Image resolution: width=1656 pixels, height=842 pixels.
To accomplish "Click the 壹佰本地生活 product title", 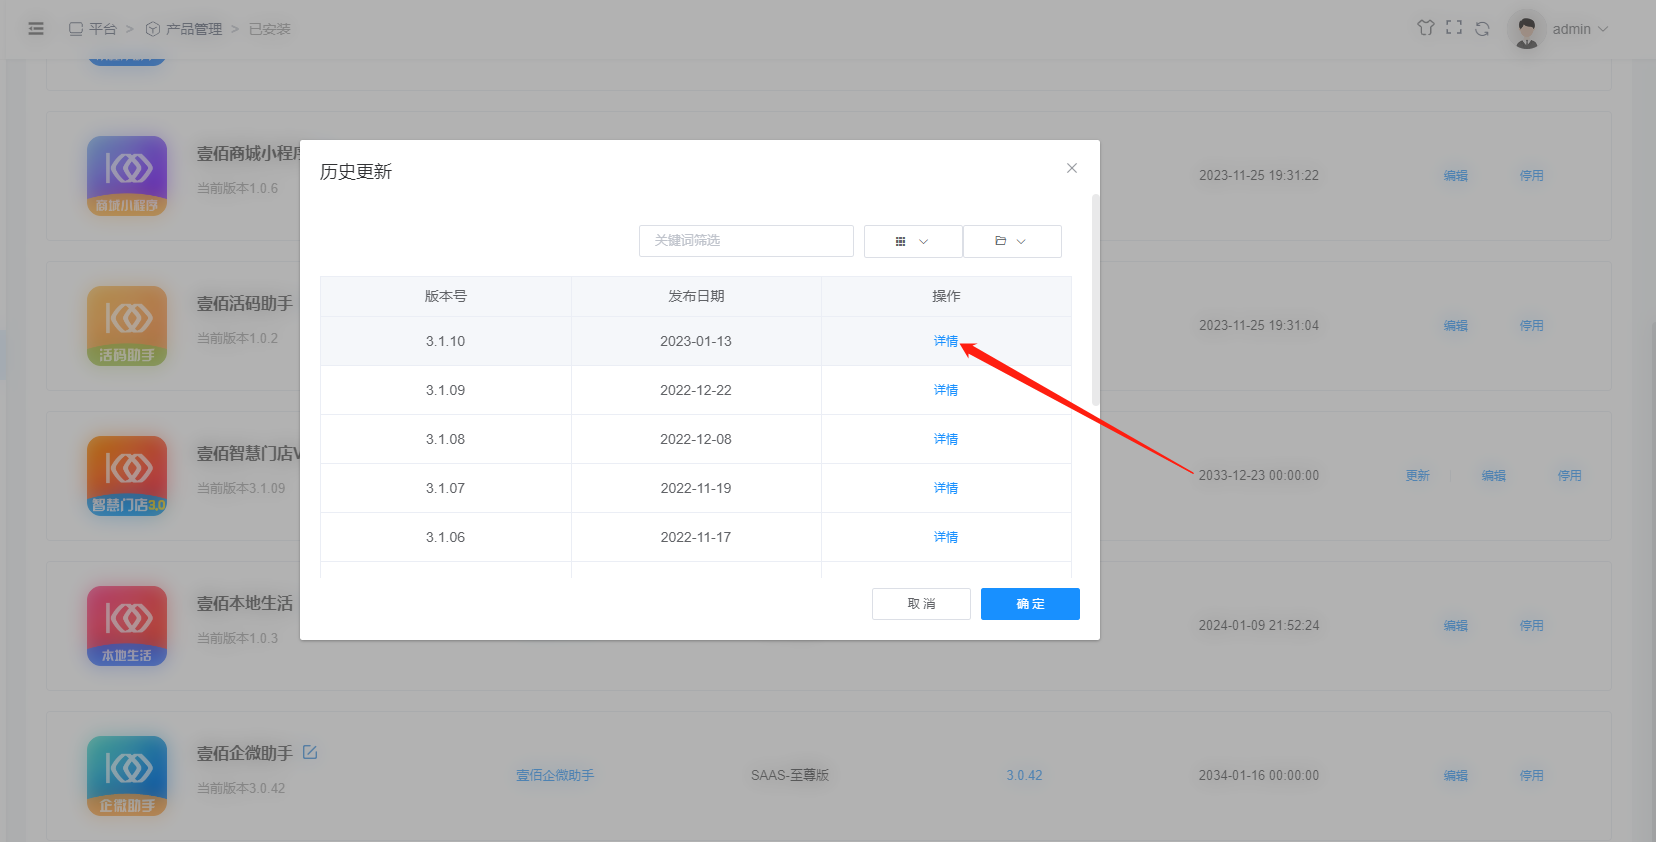I will click(245, 603).
